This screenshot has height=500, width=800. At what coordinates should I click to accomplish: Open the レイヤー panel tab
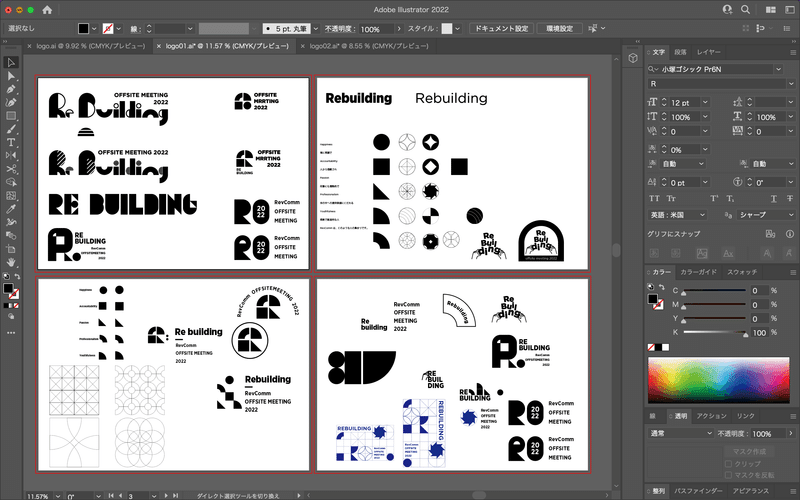pyautogui.click(x=709, y=52)
